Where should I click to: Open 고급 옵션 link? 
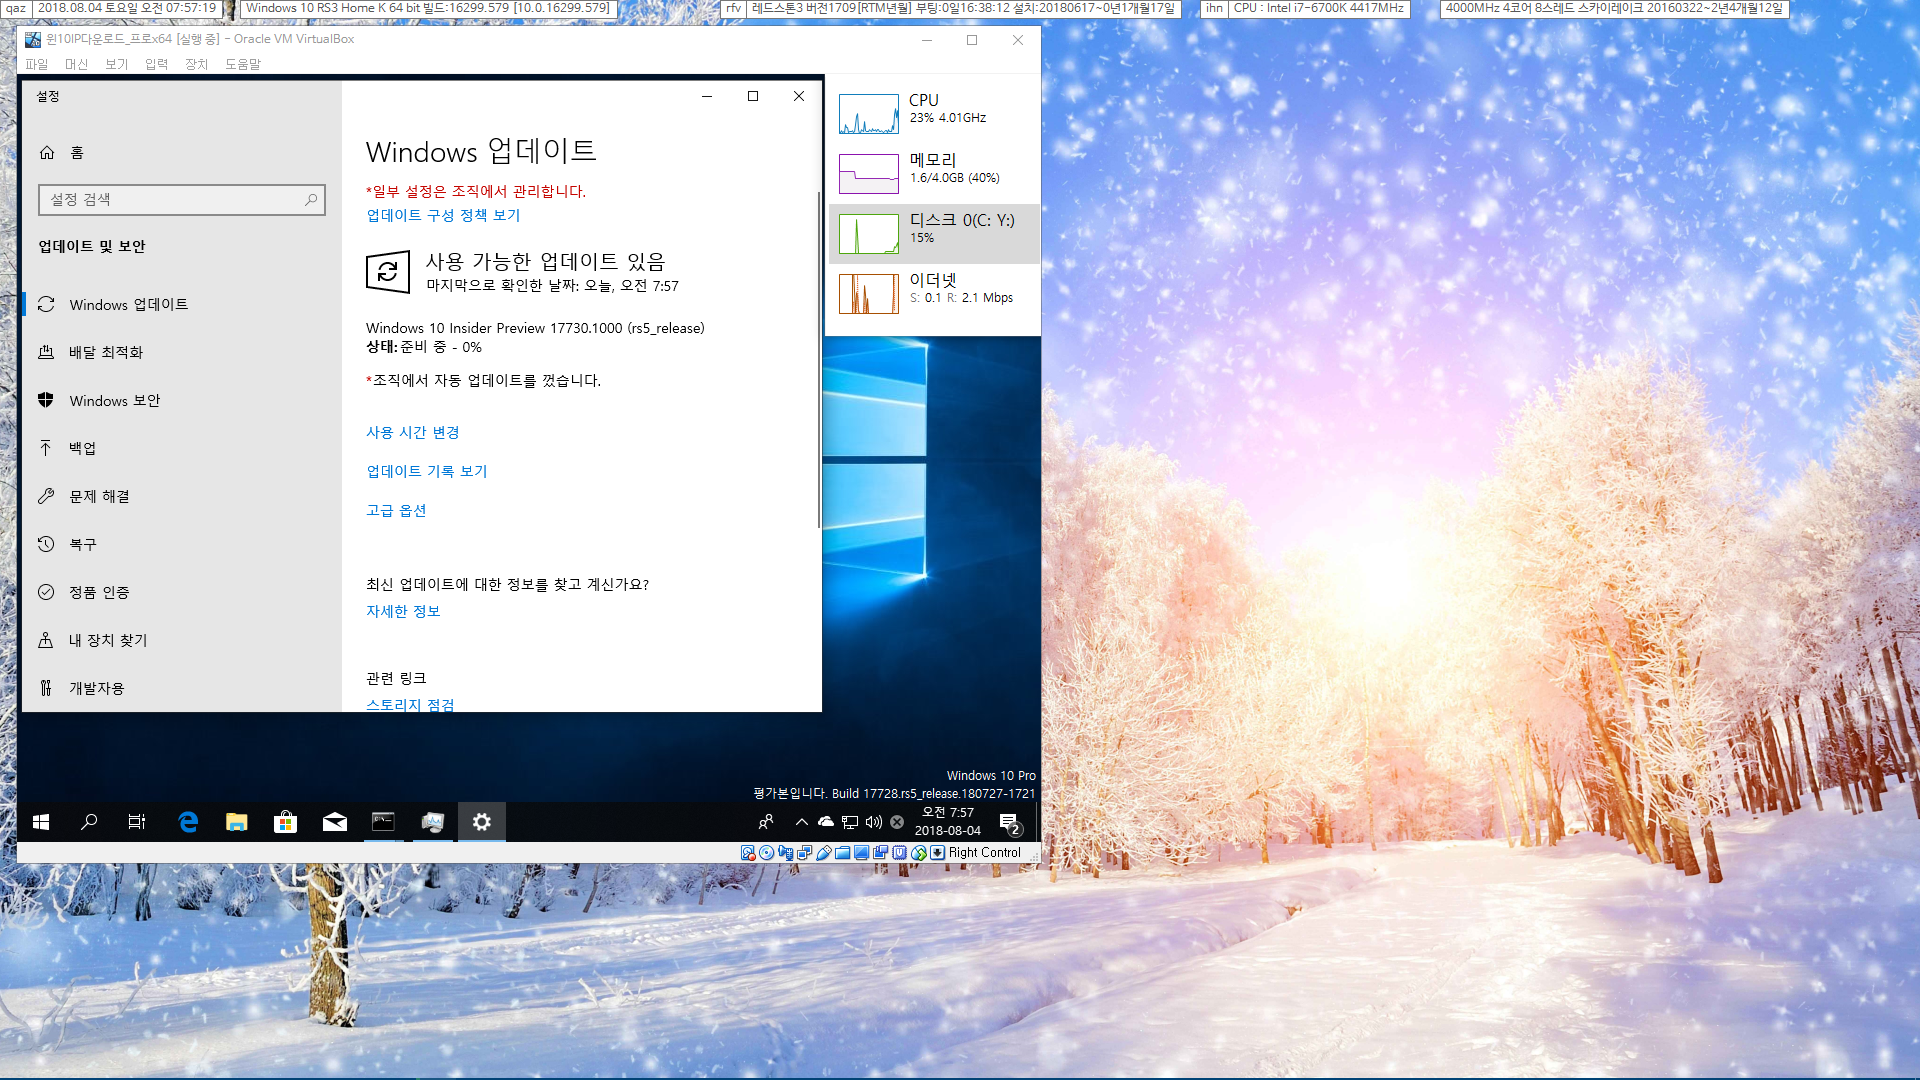tap(396, 510)
